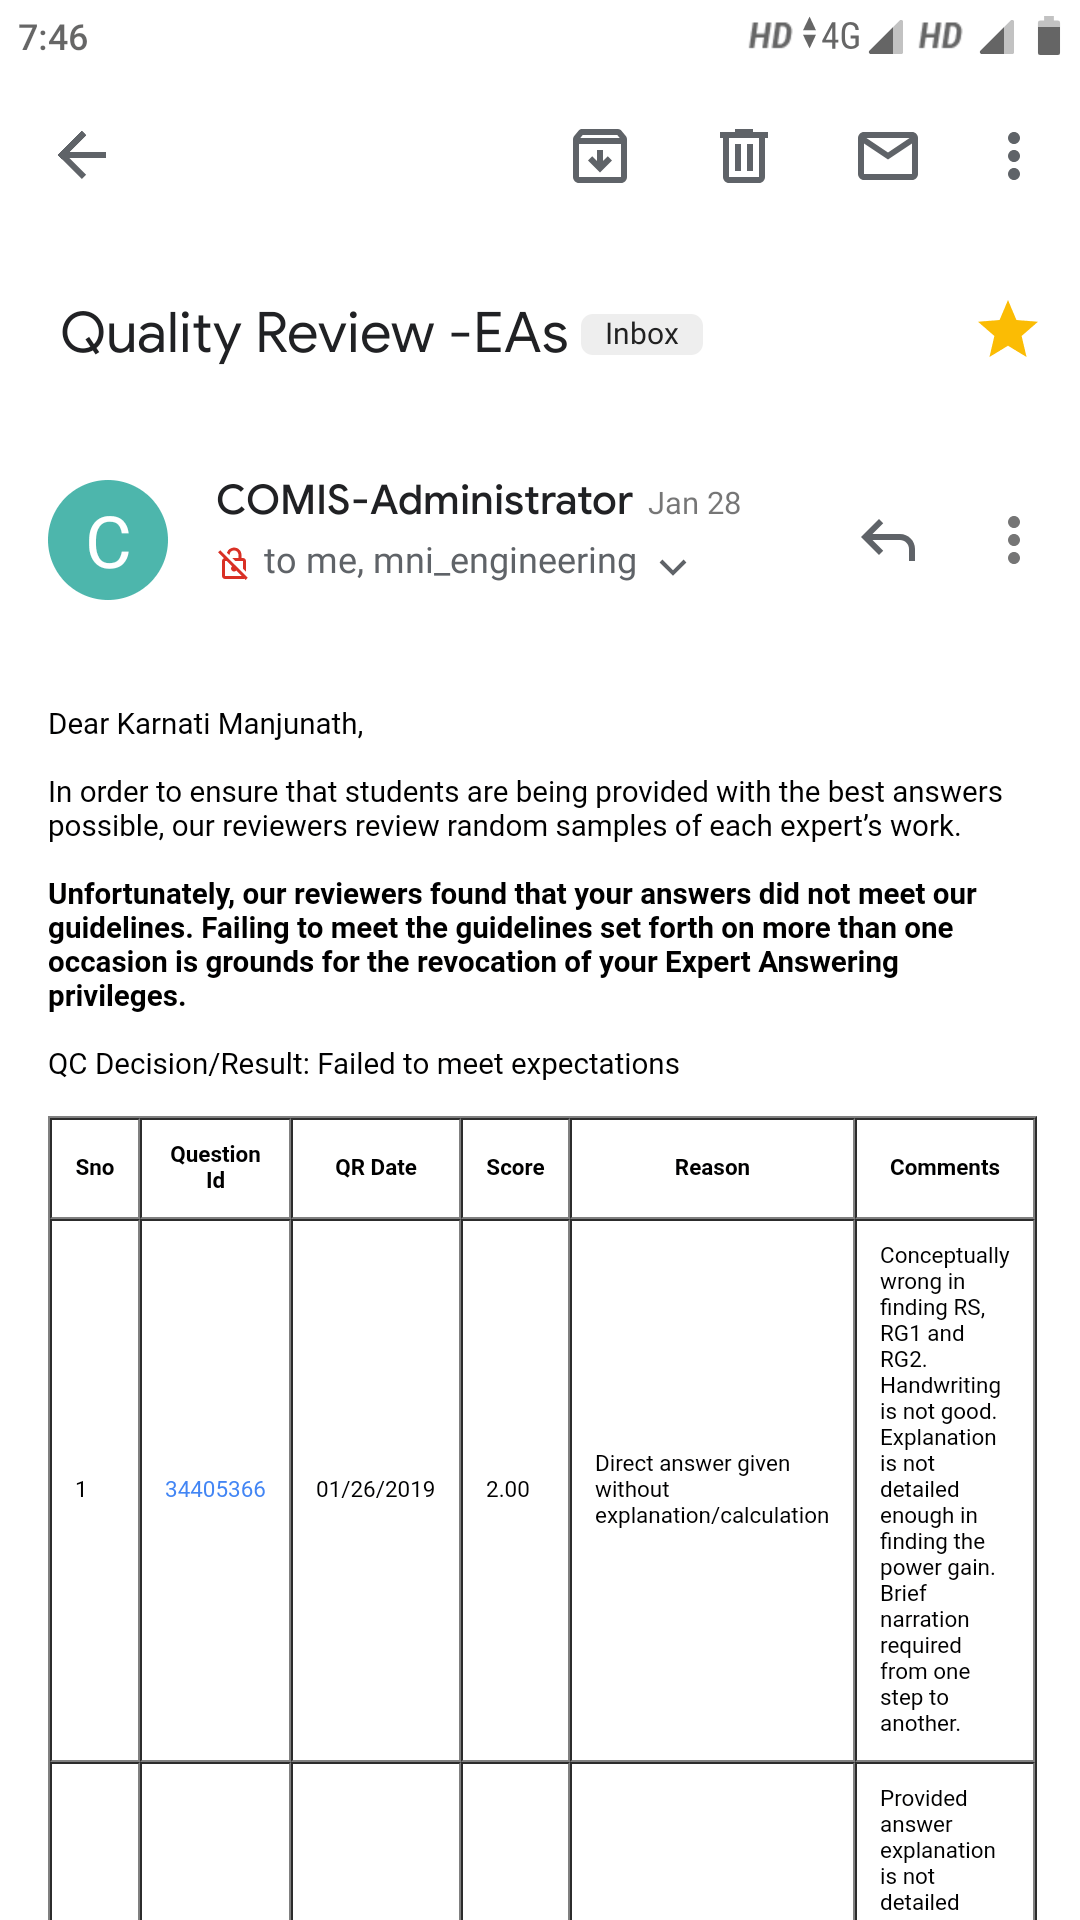The height and width of the screenshot is (1920, 1080).
Task: Tap the Jan 28 date label
Action: coord(694,503)
